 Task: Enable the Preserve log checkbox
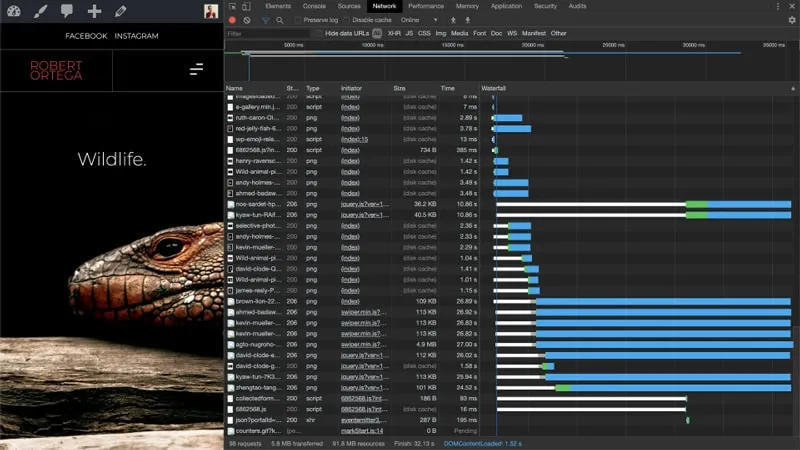point(298,19)
